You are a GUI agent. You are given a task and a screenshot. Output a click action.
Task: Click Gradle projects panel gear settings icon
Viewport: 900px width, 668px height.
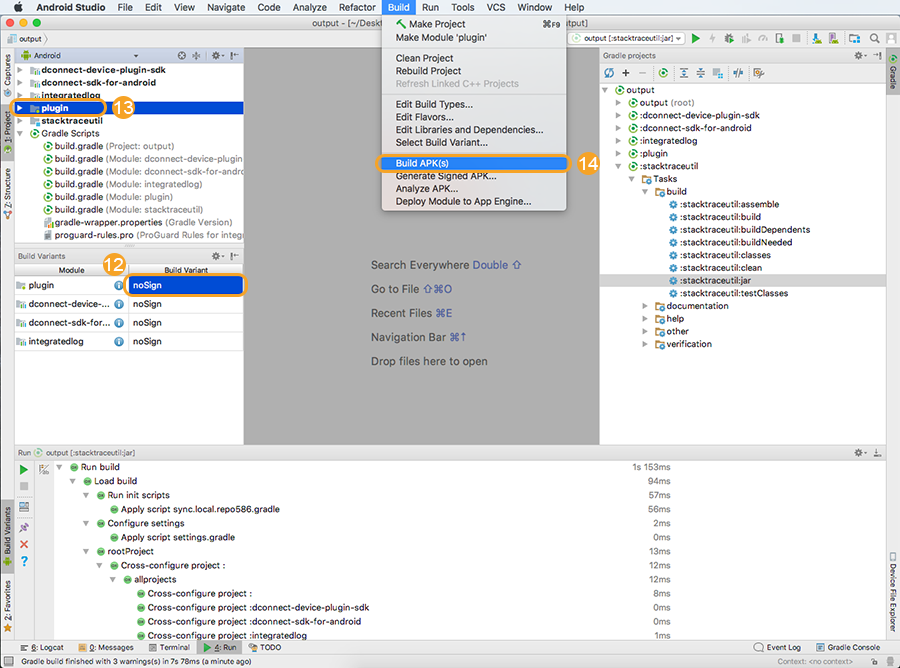point(860,56)
